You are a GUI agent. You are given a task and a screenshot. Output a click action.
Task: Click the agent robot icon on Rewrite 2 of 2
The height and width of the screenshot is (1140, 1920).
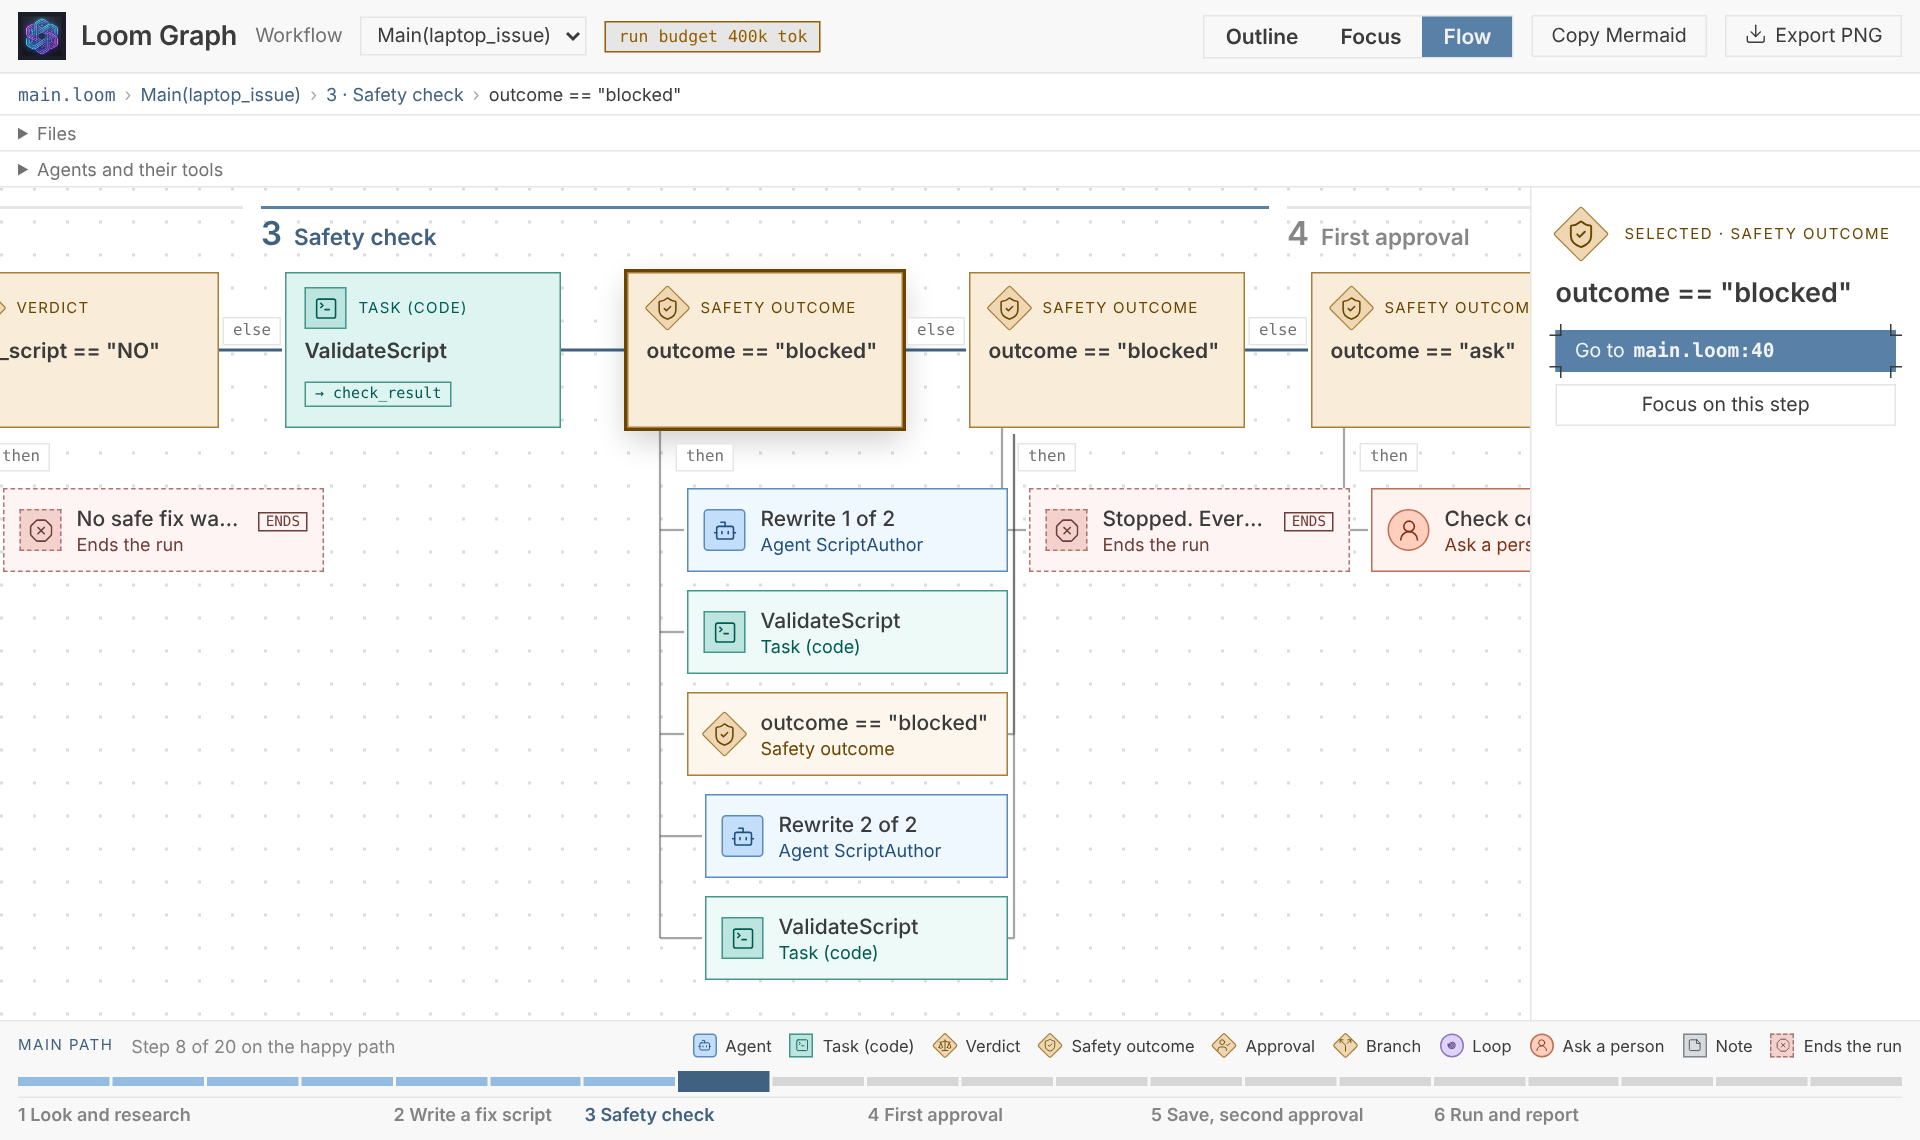pos(743,836)
